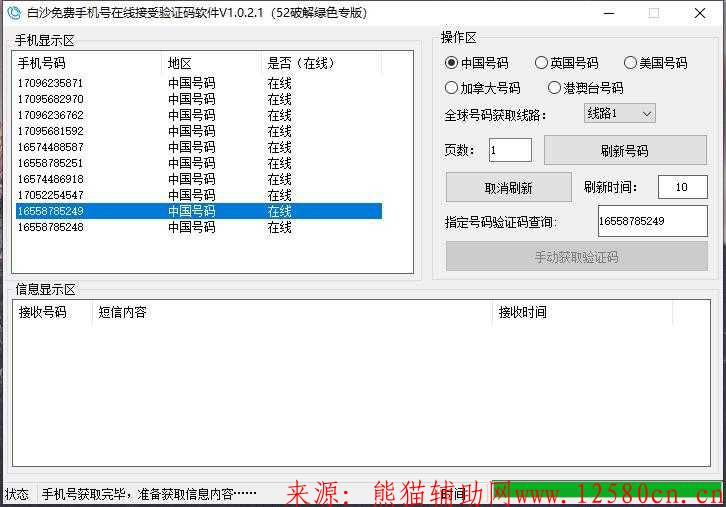Select the row for number 16558785248
This screenshot has width=726, height=507.
(50, 227)
